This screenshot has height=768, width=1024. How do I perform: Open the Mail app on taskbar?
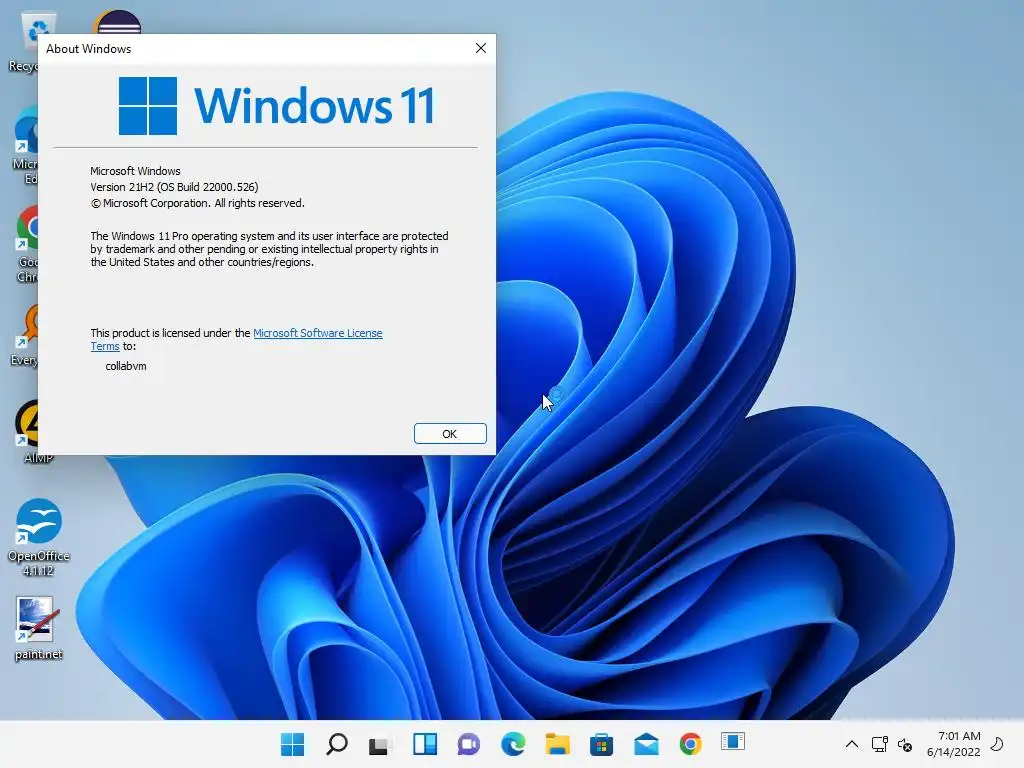click(646, 744)
